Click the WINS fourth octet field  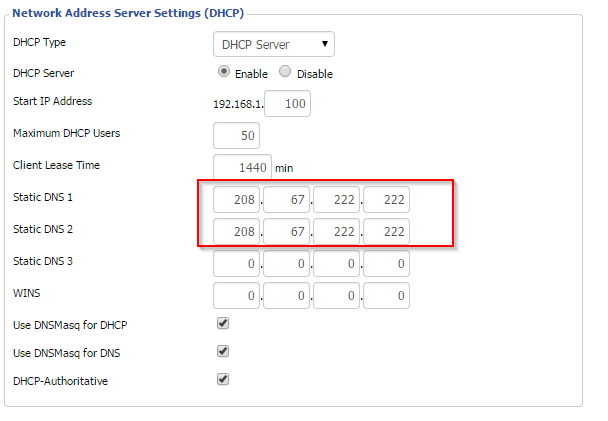coord(386,296)
